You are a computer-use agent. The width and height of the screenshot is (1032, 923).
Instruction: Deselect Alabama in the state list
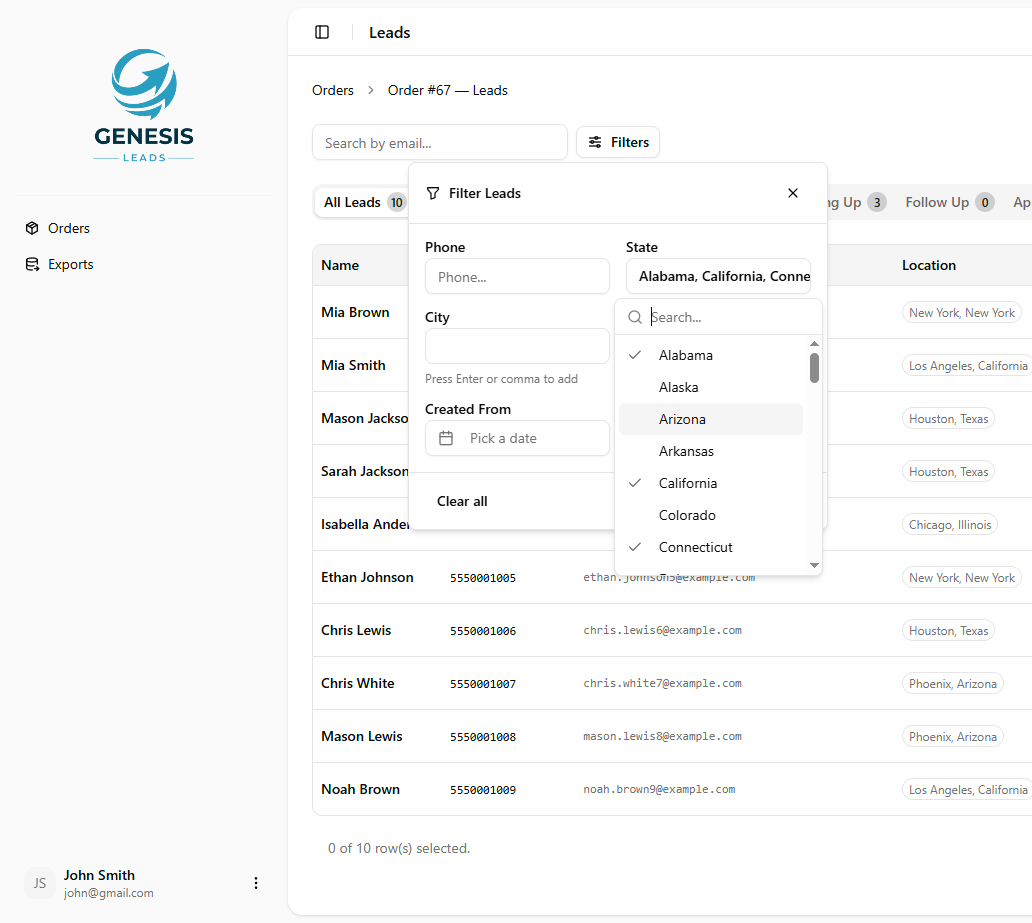711,356
